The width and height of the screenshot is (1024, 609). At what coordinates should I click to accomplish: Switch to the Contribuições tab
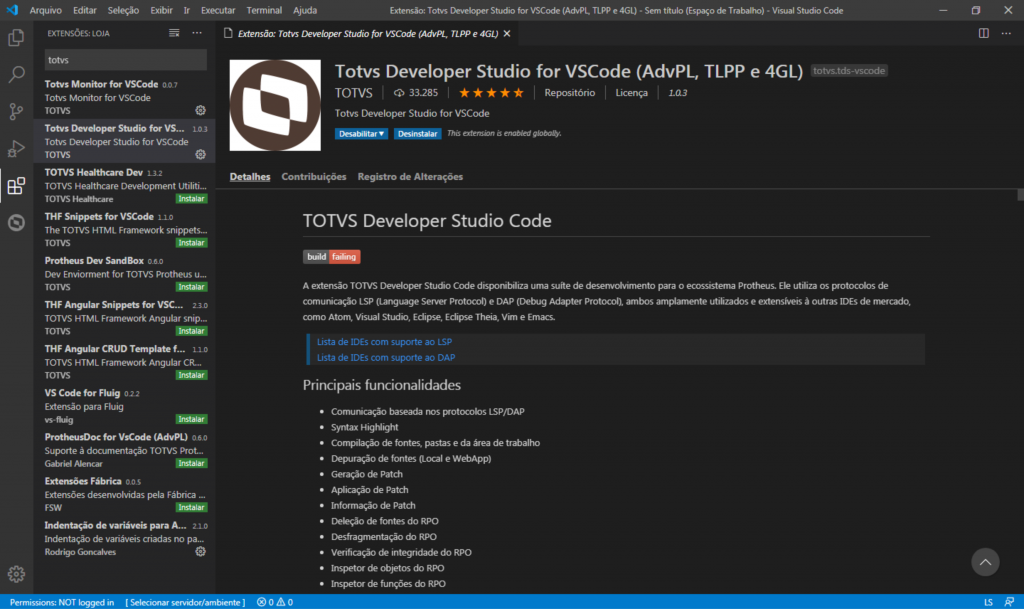(x=313, y=176)
